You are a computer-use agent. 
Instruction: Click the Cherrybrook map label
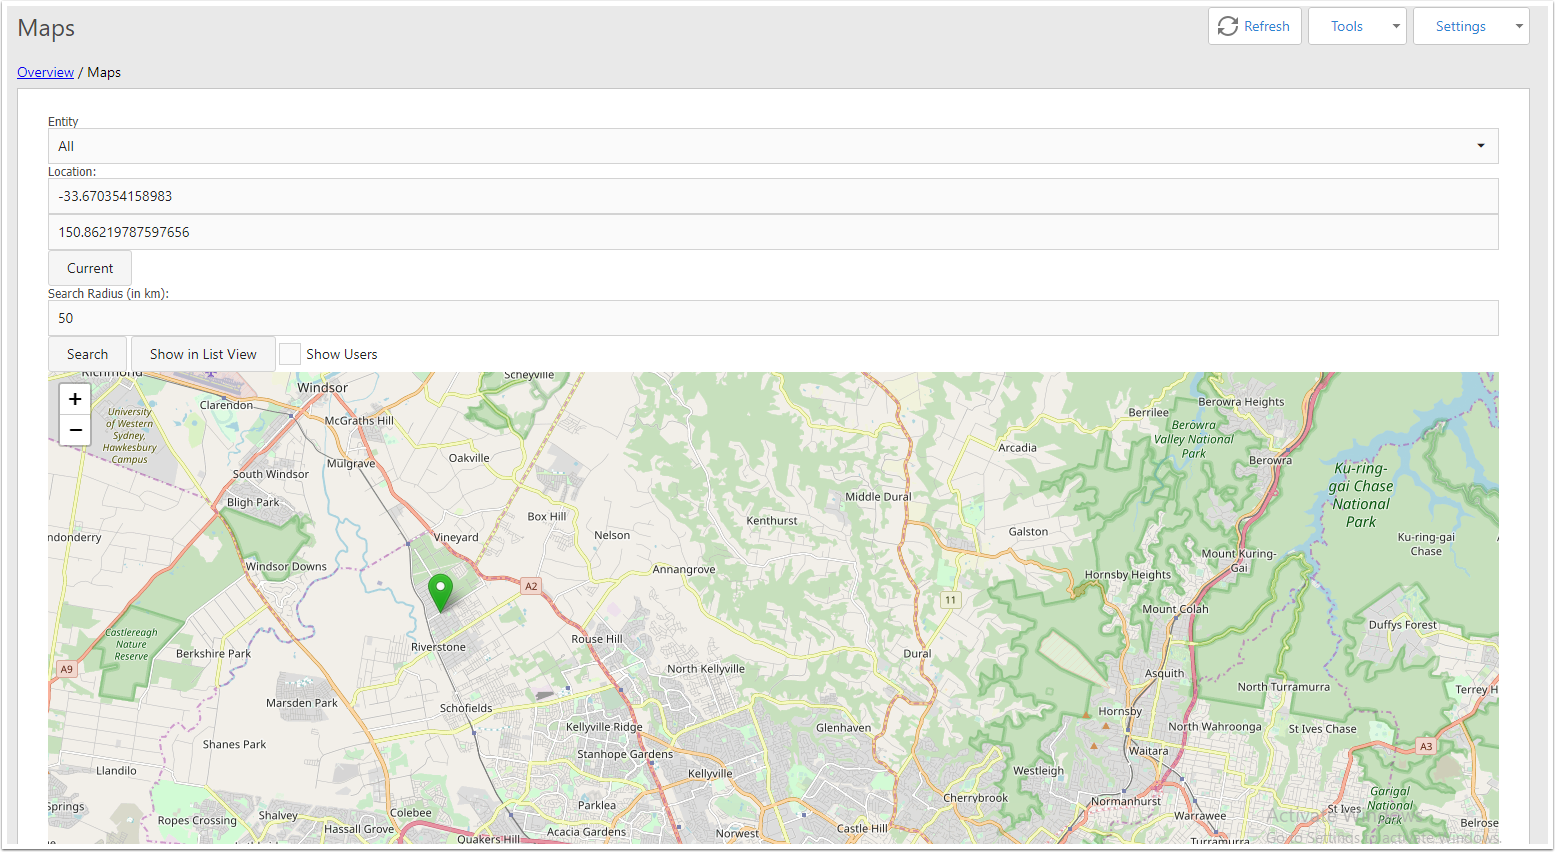975,797
